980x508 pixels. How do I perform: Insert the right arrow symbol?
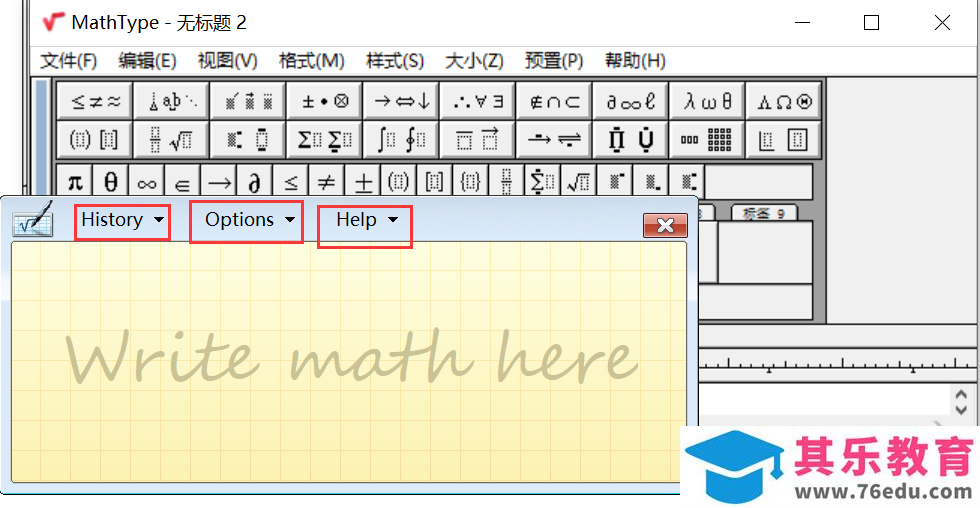(x=219, y=182)
